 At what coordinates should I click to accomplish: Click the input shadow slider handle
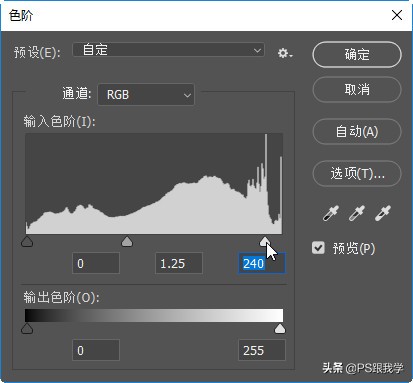pos(27,241)
